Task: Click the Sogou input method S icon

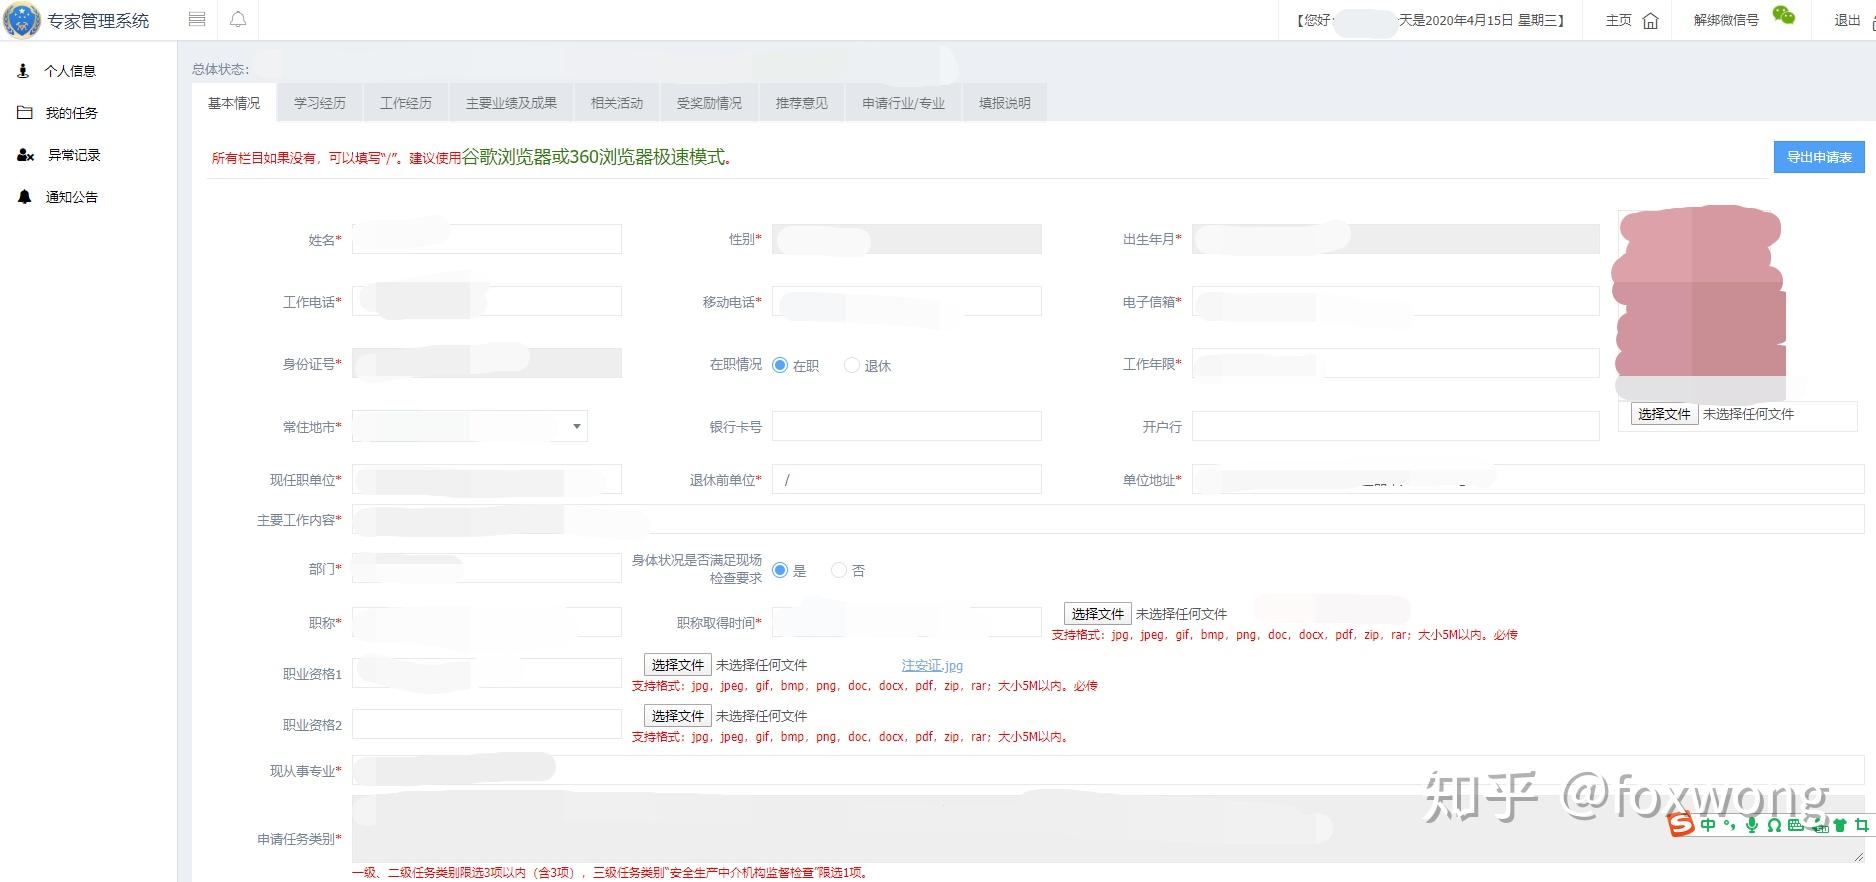Action: pyautogui.click(x=1681, y=824)
